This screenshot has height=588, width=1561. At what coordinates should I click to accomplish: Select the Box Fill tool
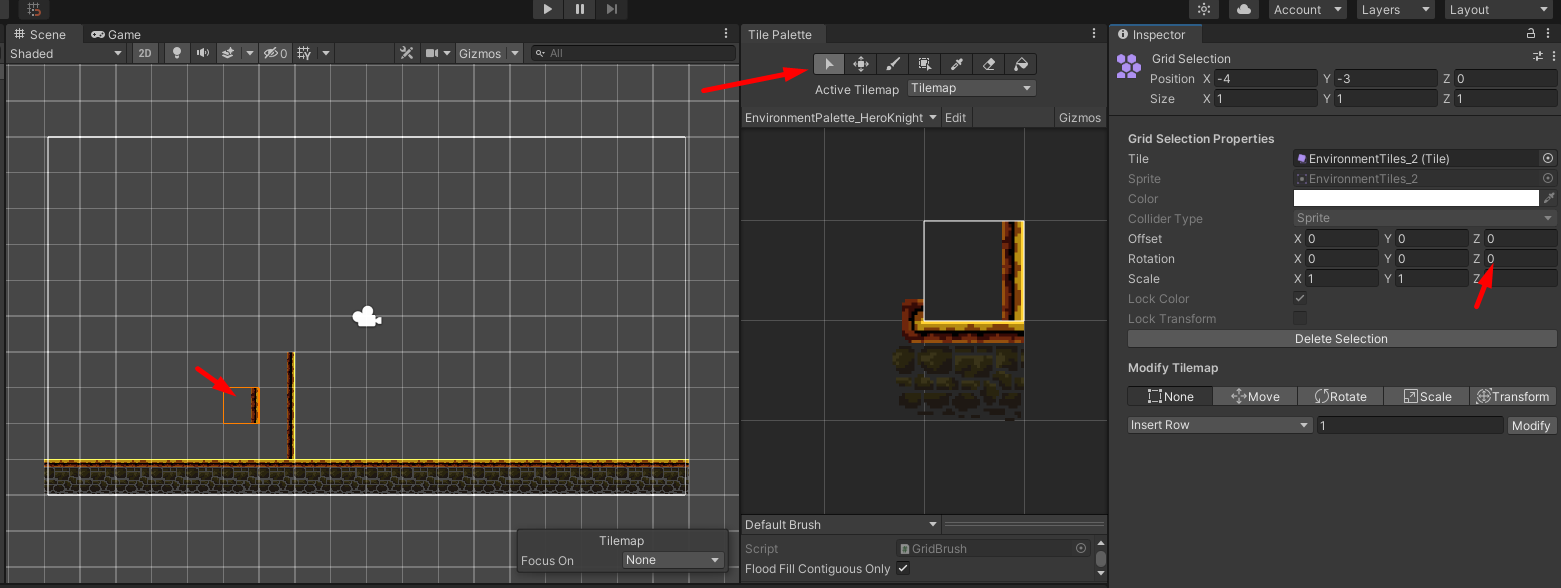(x=924, y=63)
